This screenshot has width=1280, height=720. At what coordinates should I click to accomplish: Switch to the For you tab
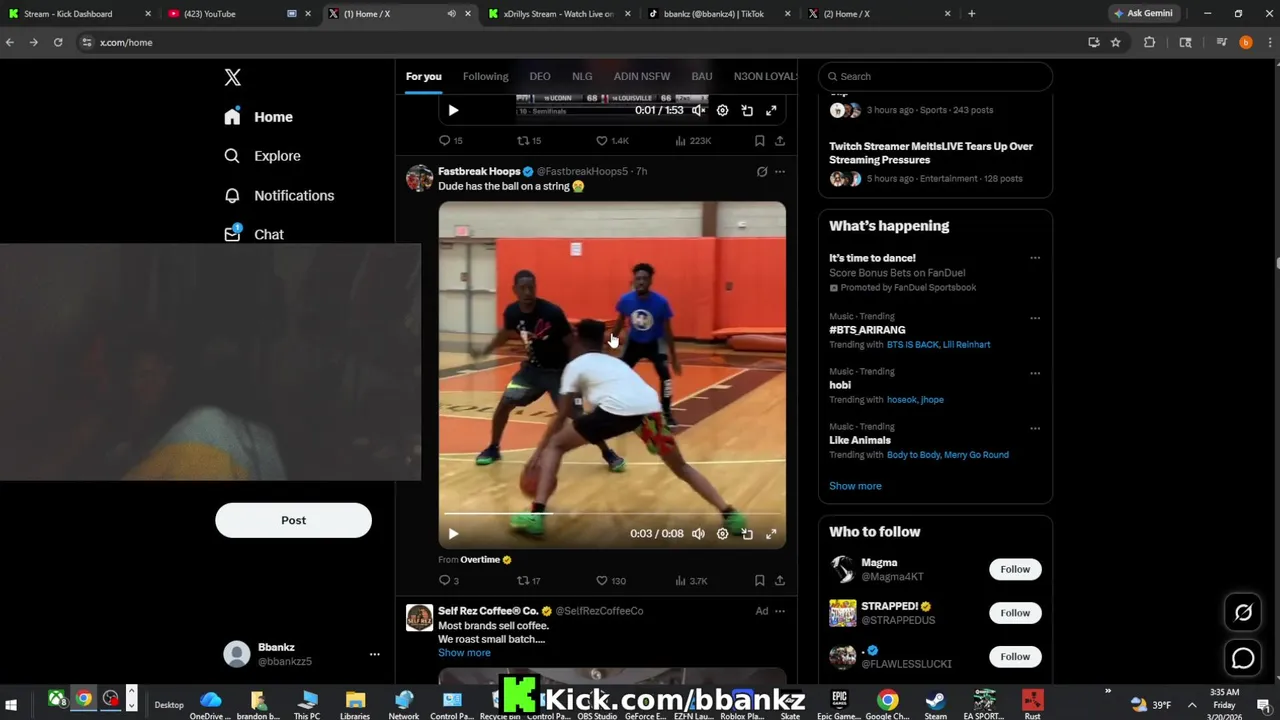[423, 76]
